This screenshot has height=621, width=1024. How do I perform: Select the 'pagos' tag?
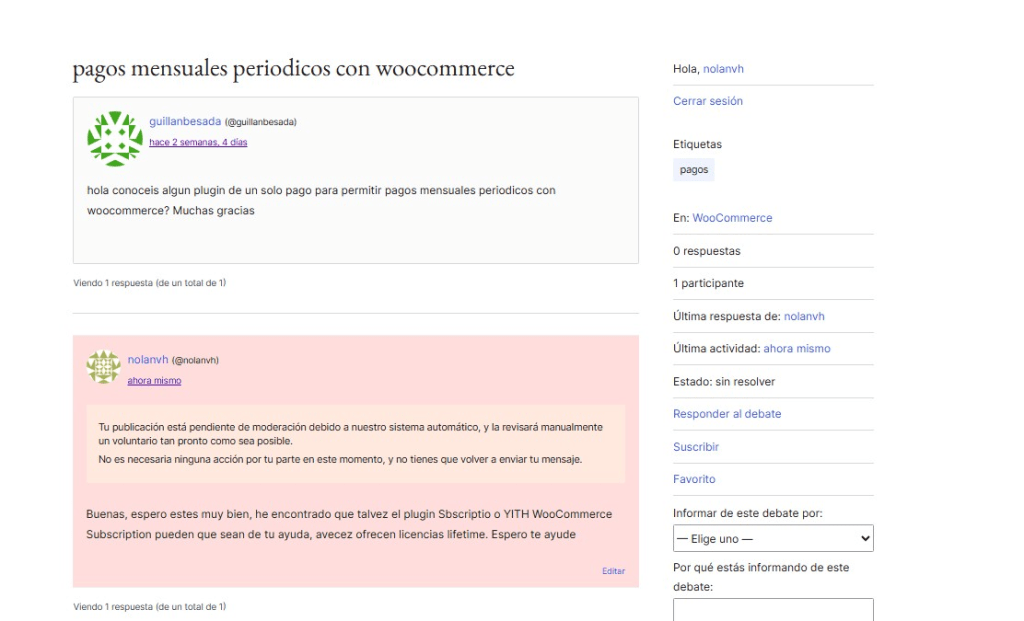pos(694,170)
